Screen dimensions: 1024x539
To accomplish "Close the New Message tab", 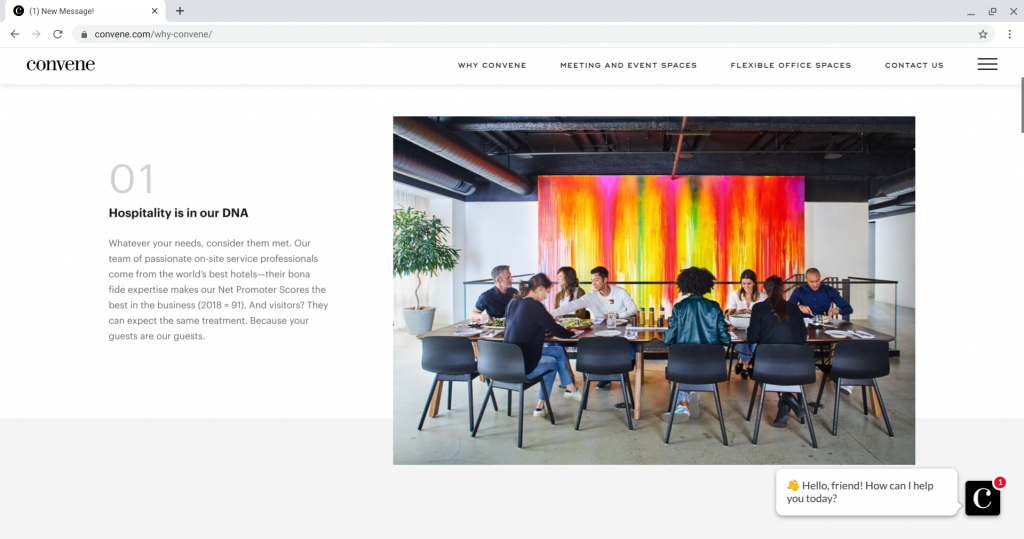I will point(155,10).
